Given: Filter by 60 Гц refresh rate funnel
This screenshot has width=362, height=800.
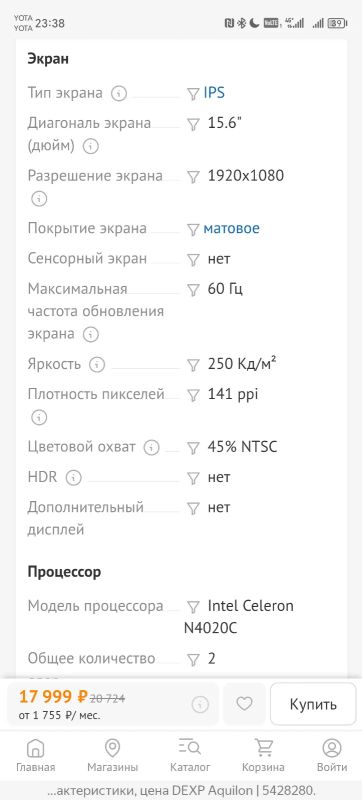Looking at the screenshot, I should point(193,290).
